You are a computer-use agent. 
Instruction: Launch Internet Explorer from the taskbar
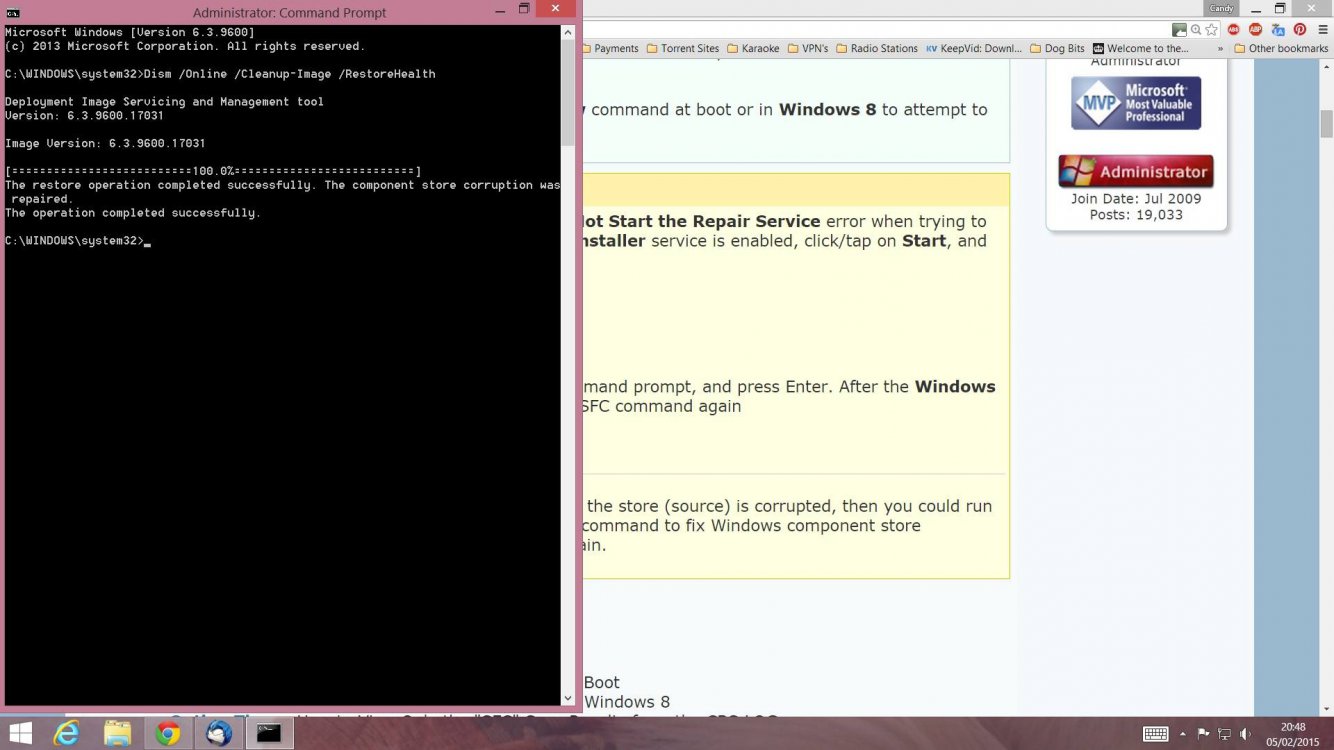click(67, 733)
